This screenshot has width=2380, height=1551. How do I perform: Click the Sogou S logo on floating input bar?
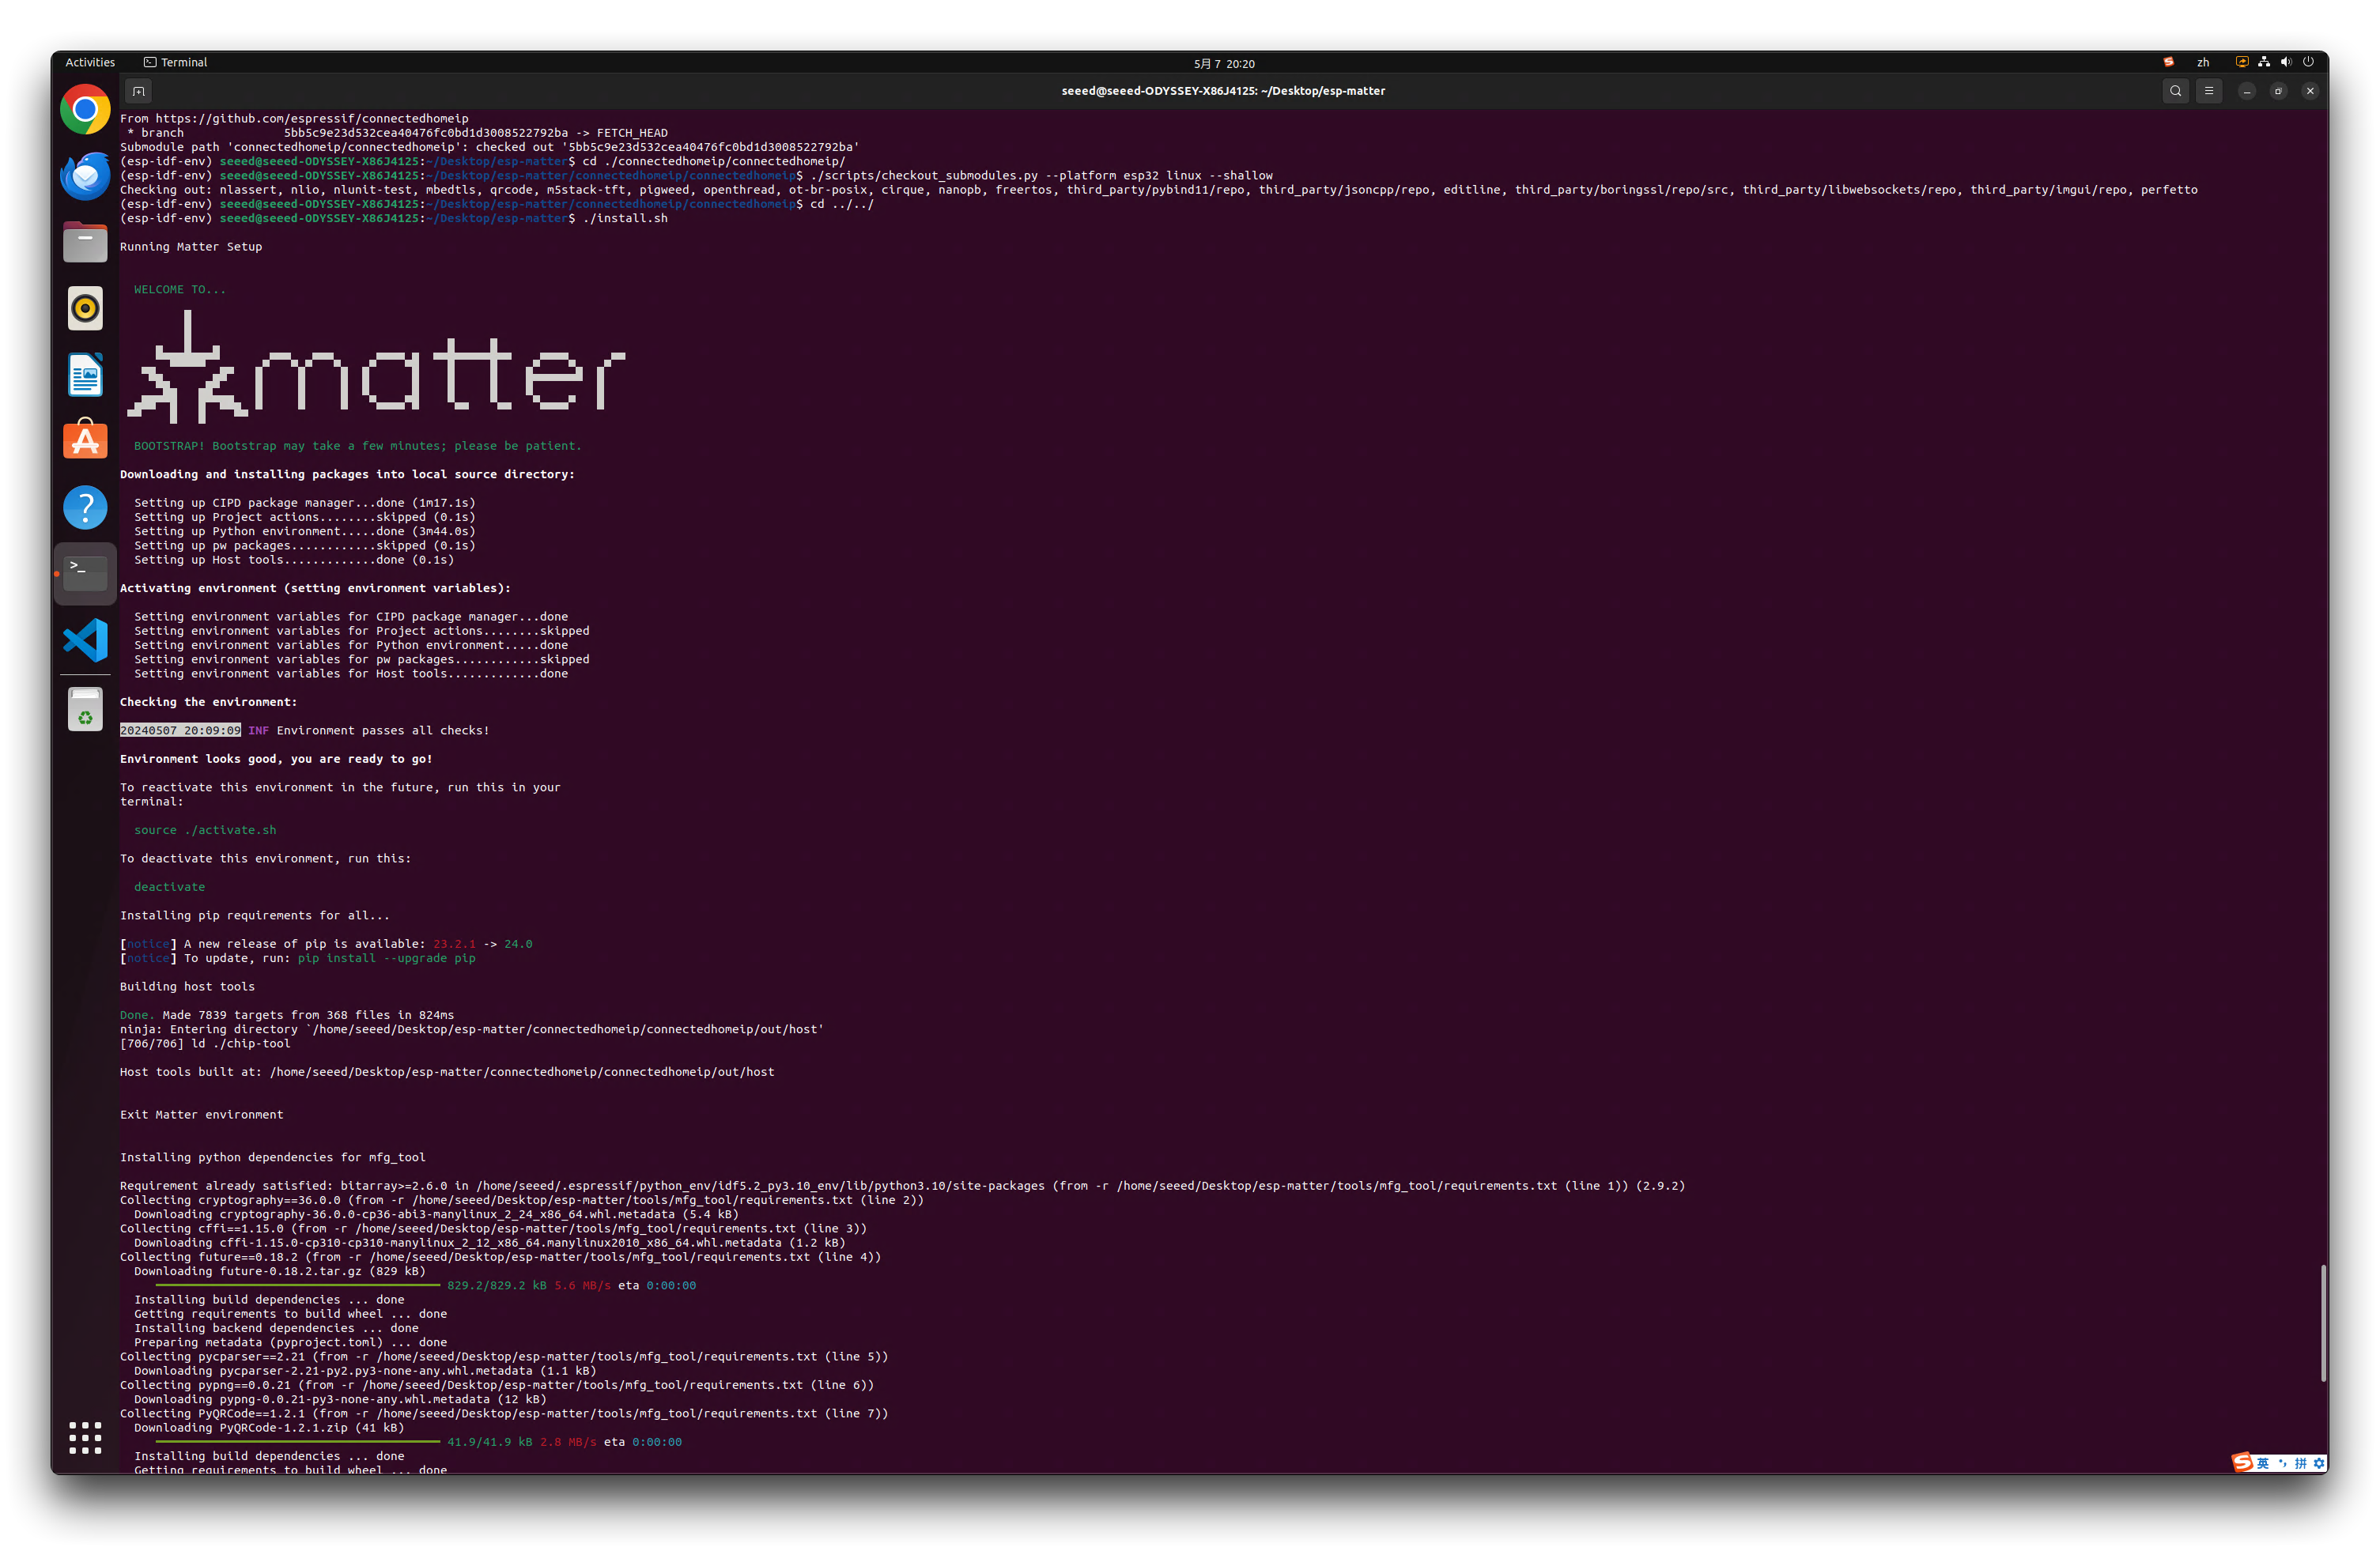pos(2243,1462)
